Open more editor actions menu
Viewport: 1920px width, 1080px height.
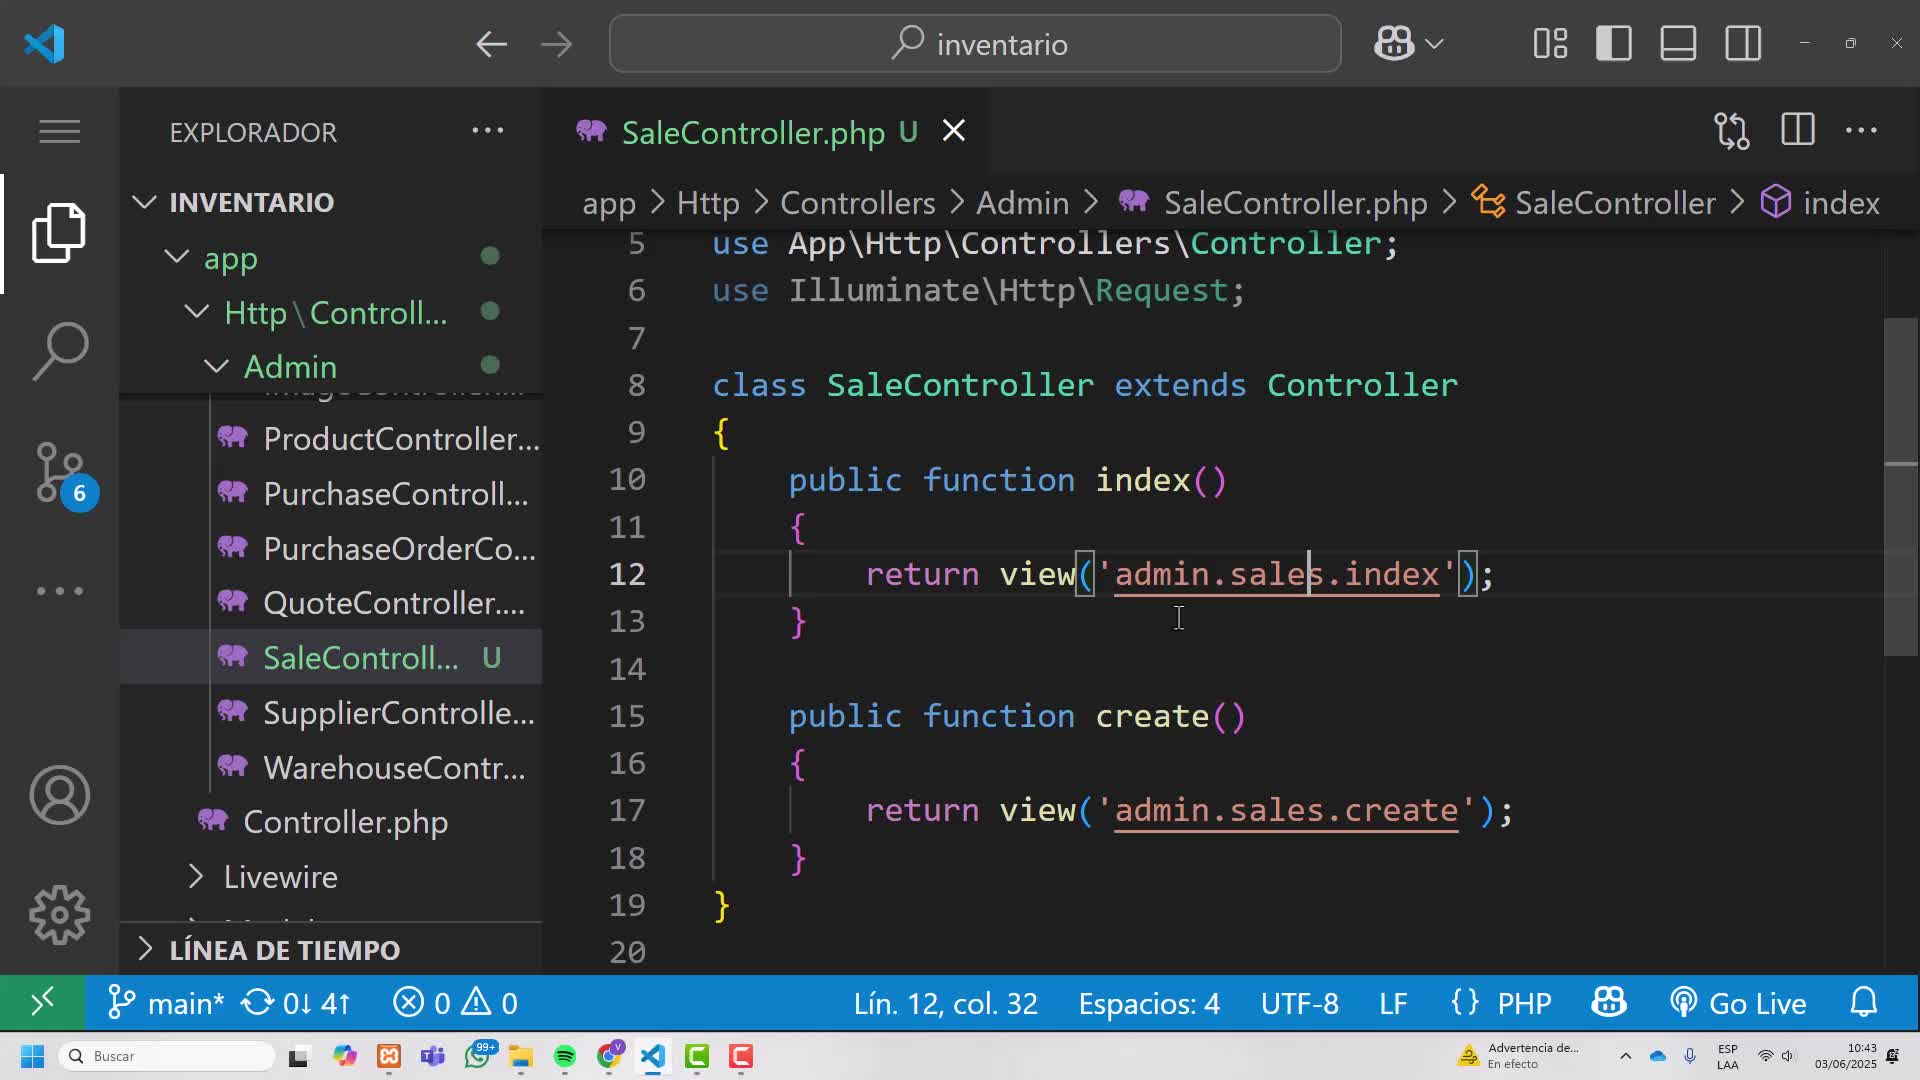1861,131
